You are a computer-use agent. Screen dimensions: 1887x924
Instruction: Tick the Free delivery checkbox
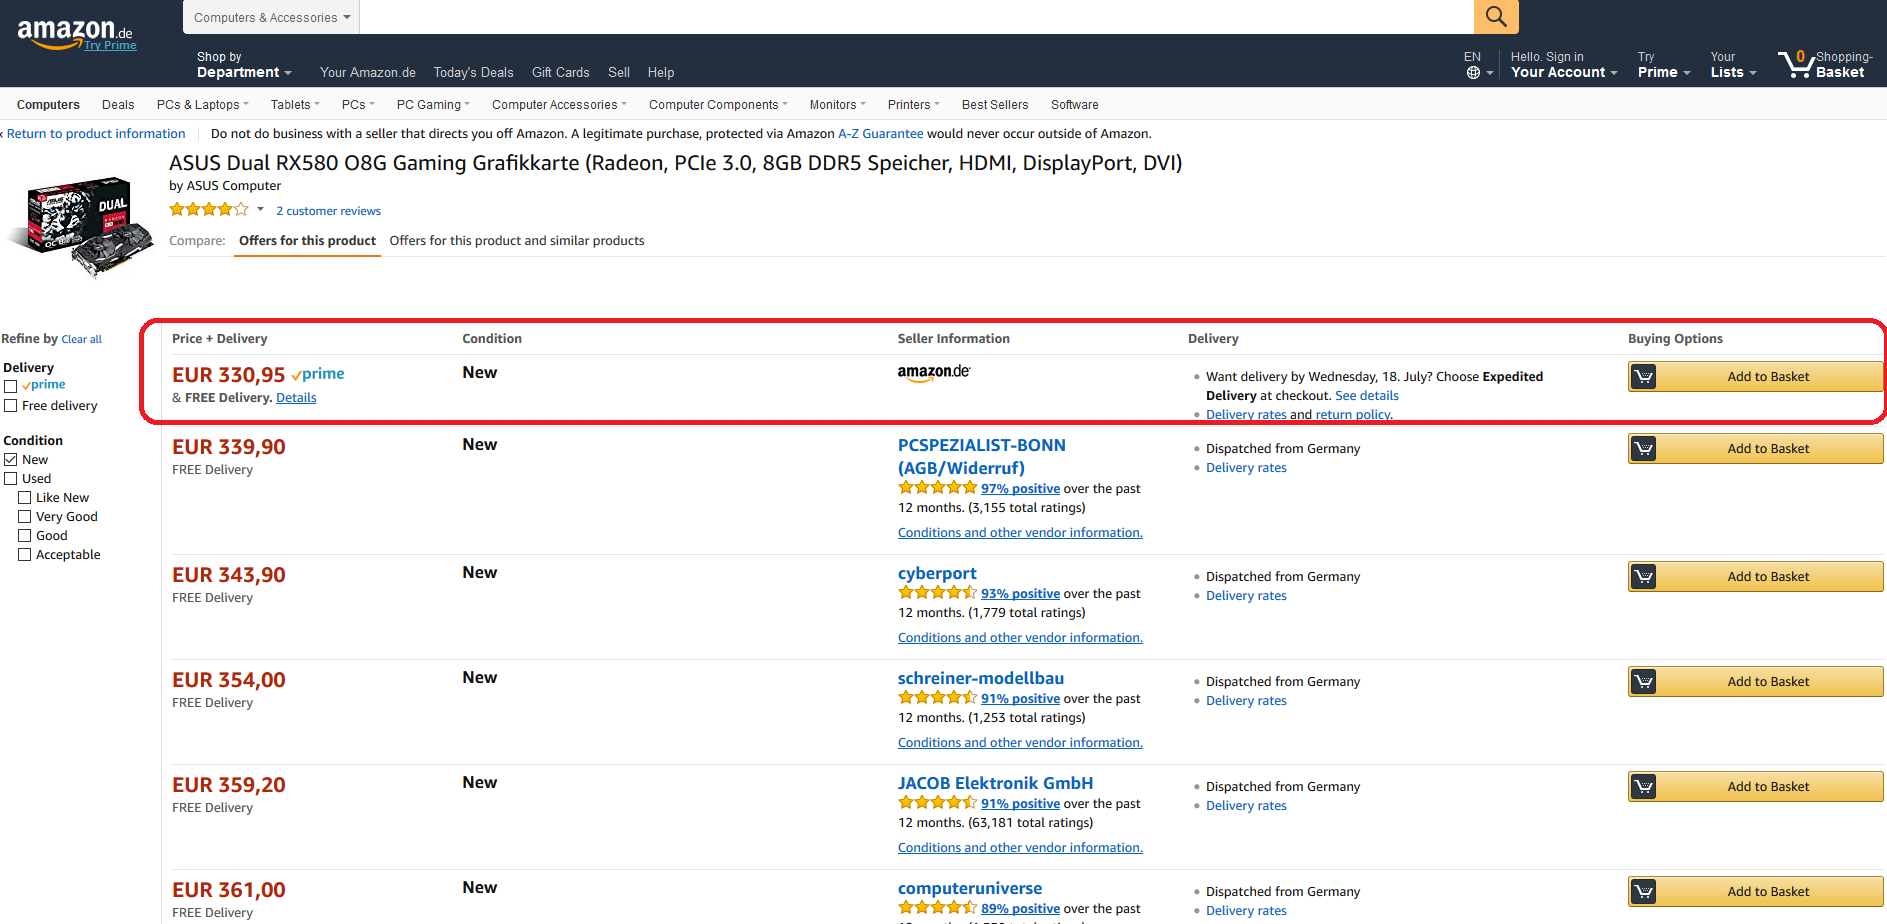10,406
